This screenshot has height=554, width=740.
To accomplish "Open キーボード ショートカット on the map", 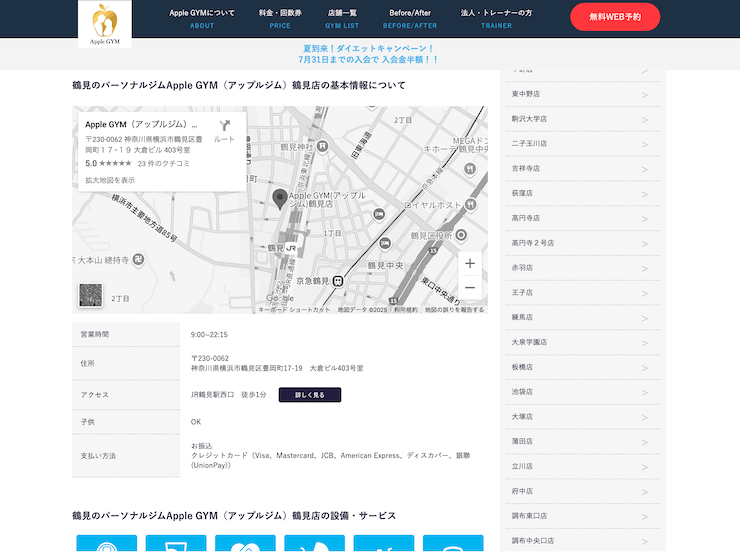I will pyautogui.click(x=294, y=310).
